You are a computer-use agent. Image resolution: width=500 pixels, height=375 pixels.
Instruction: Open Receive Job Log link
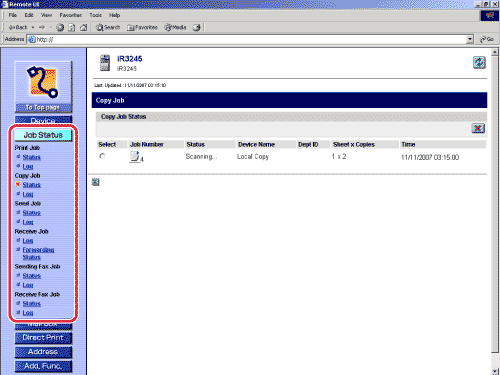pos(28,241)
